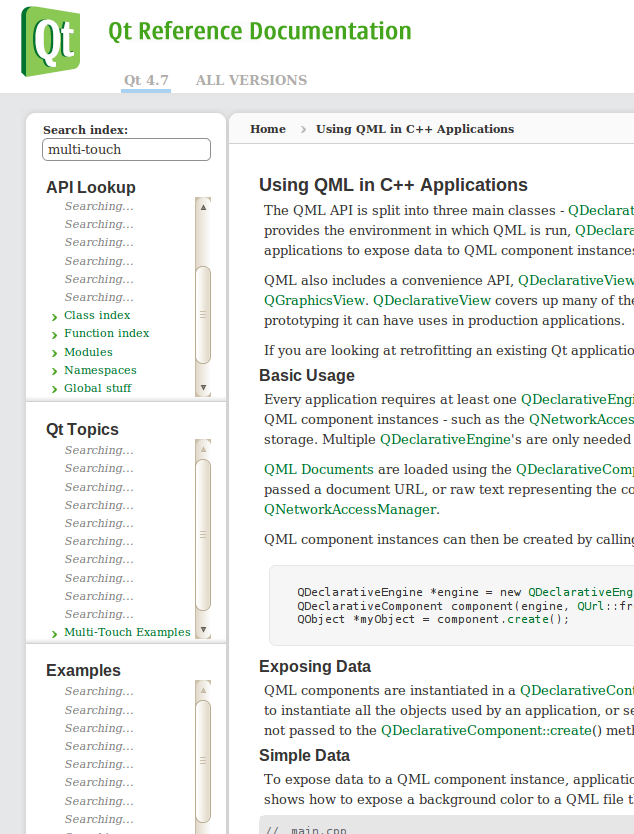Screen dimensions: 634x834
Task: Click the arrow bullet beside Multi-Touch Examples
Action: (x=54, y=634)
